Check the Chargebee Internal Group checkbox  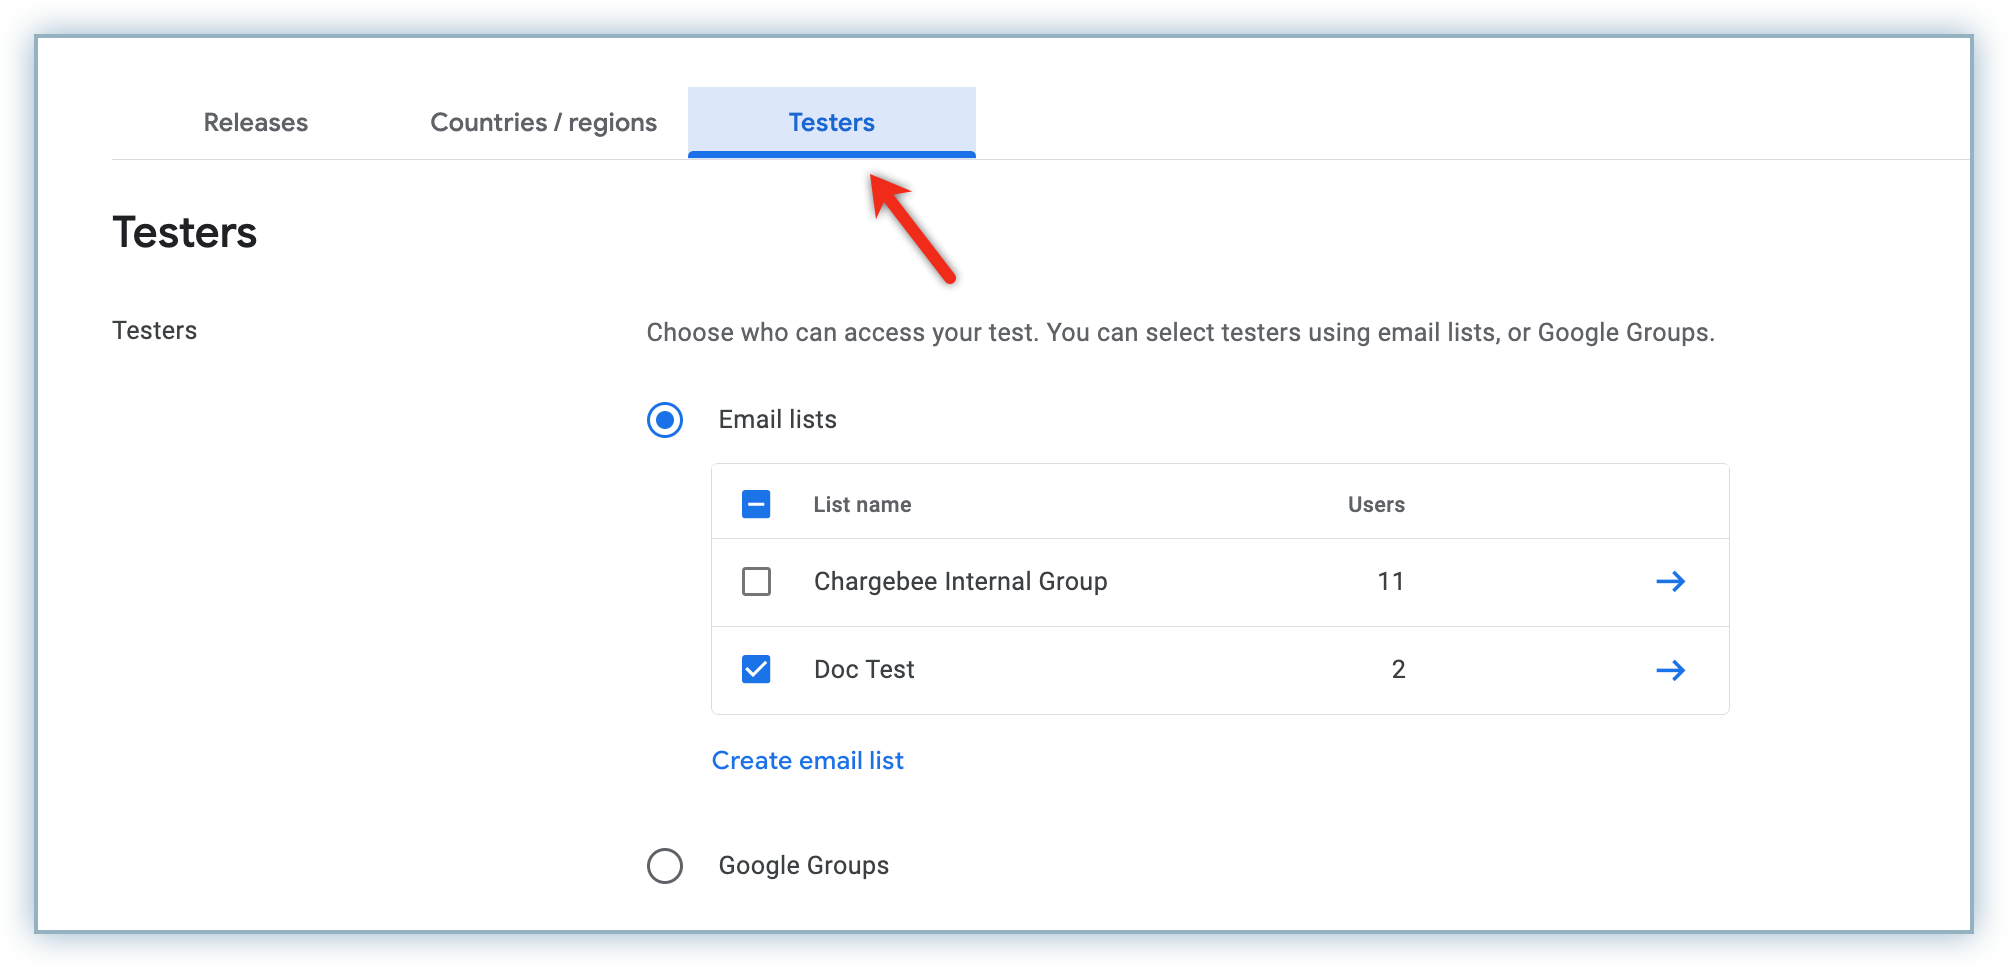tap(756, 581)
